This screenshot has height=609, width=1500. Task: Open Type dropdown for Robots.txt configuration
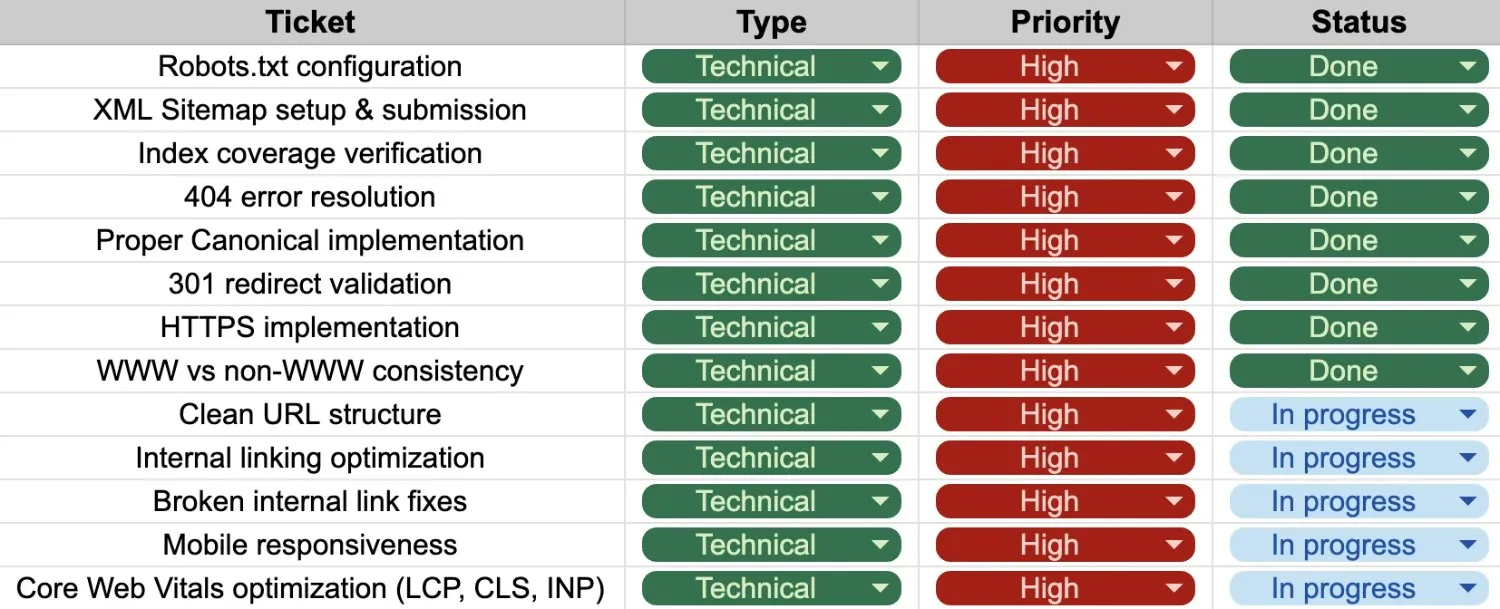pos(880,67)
